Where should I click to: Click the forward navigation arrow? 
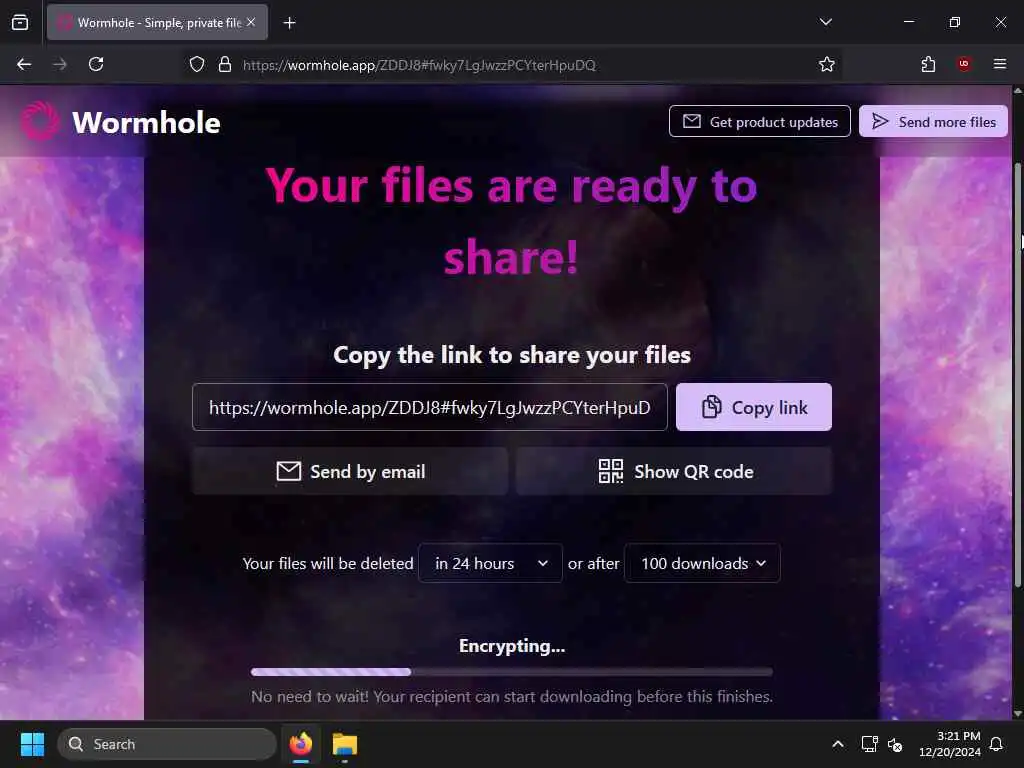pyautogui.click(x=60, y=64)
